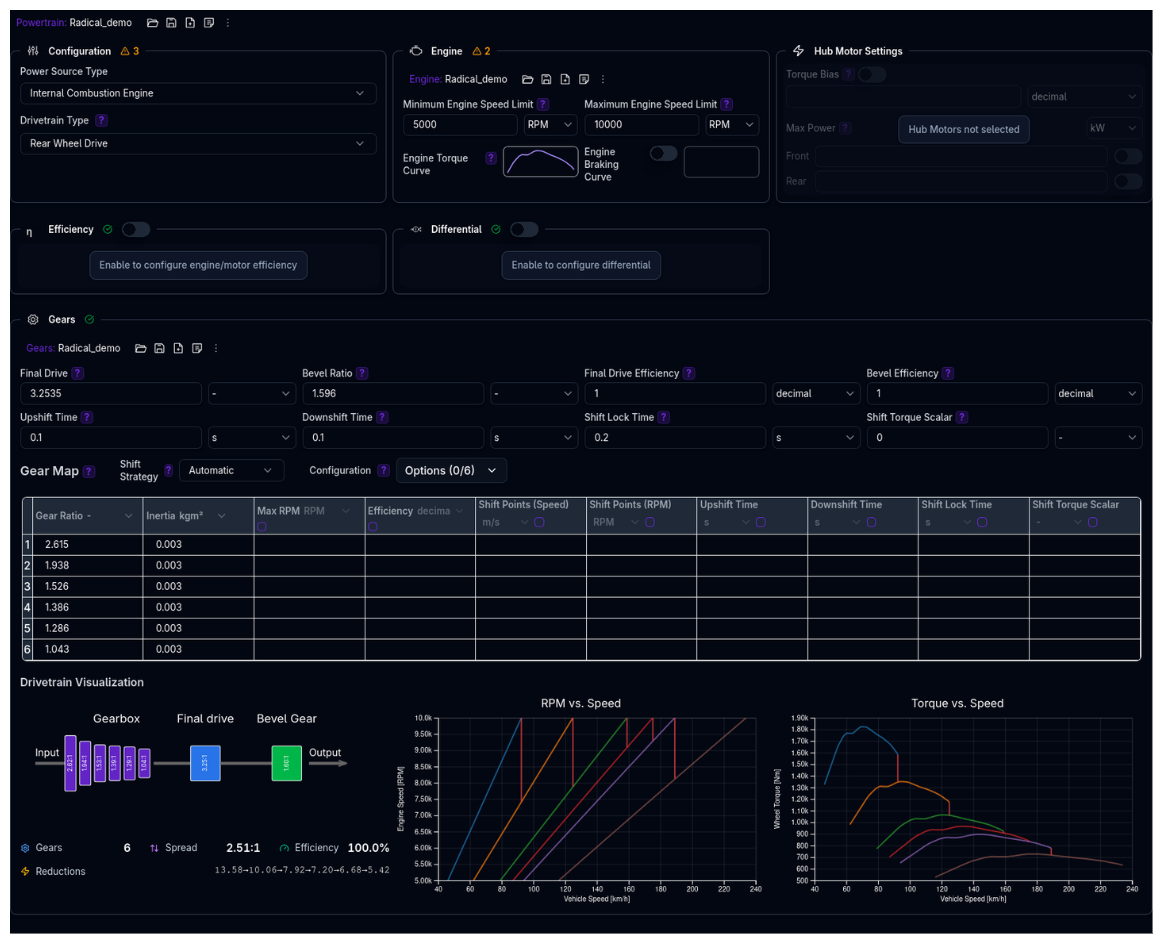Click the Enable to configure differential button
Viewport: 1162px width, 943px height.
pos(581,265)
